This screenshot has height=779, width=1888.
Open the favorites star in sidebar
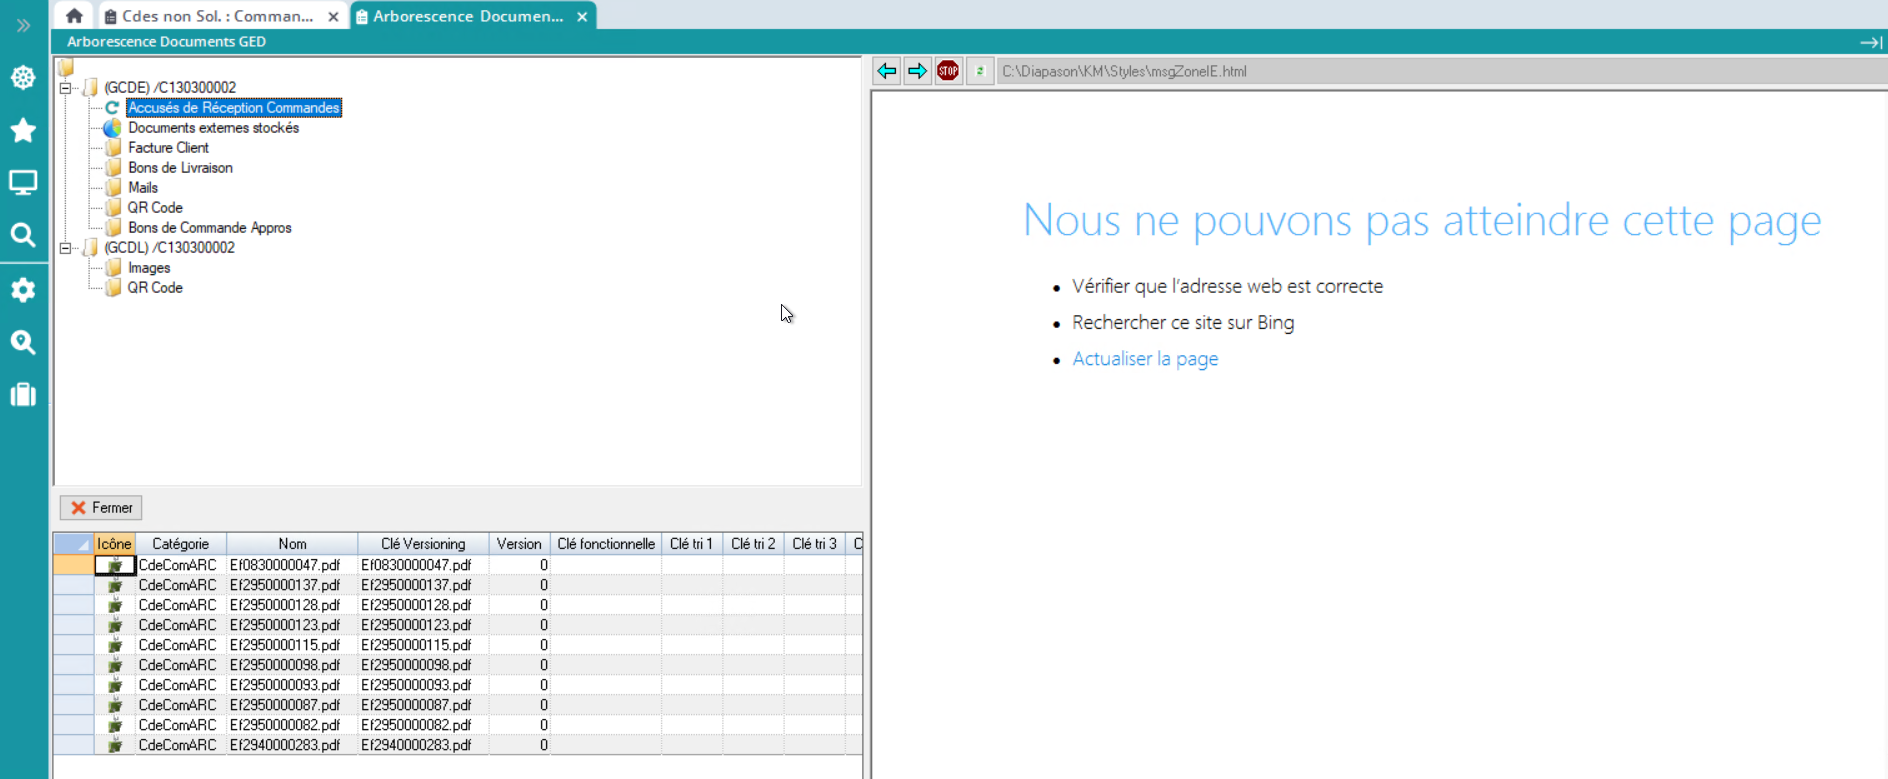pos(23,130)
